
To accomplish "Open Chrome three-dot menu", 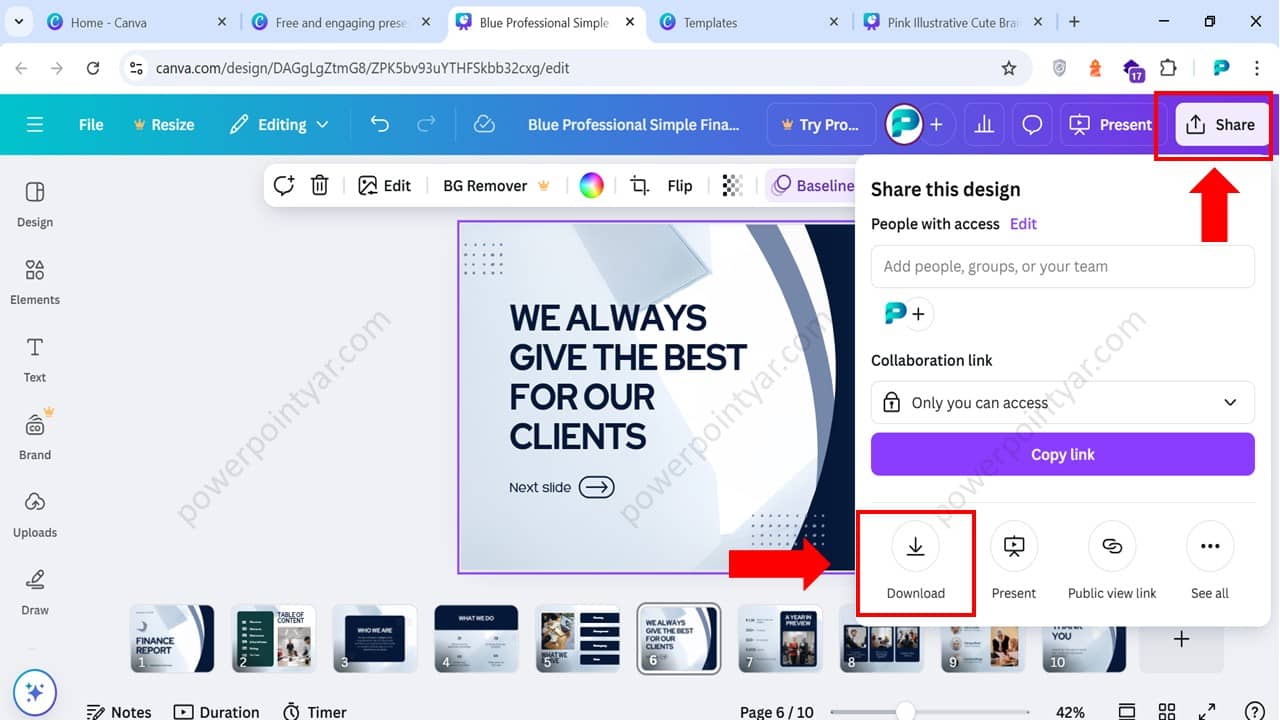I will [x=1257, y=68].
